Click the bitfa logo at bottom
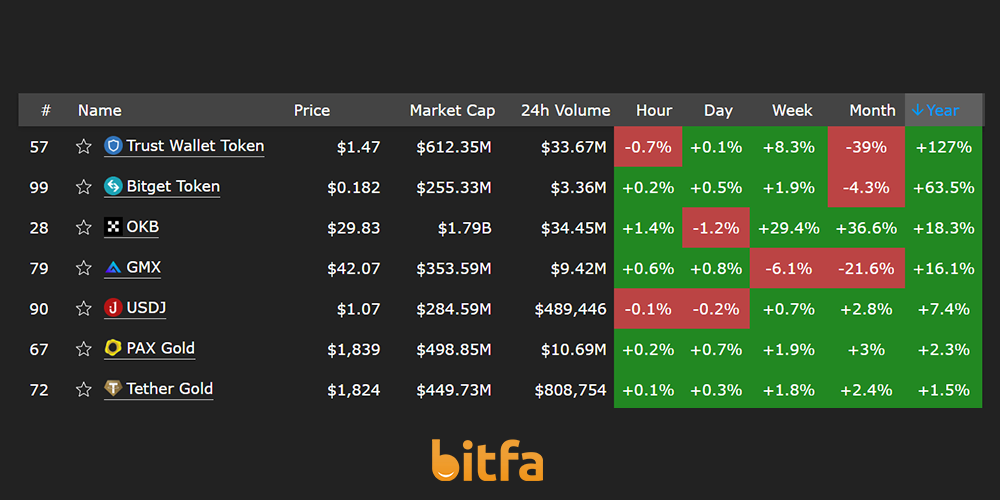Viewport: 1000px width, 500px height. coord(487,460)
